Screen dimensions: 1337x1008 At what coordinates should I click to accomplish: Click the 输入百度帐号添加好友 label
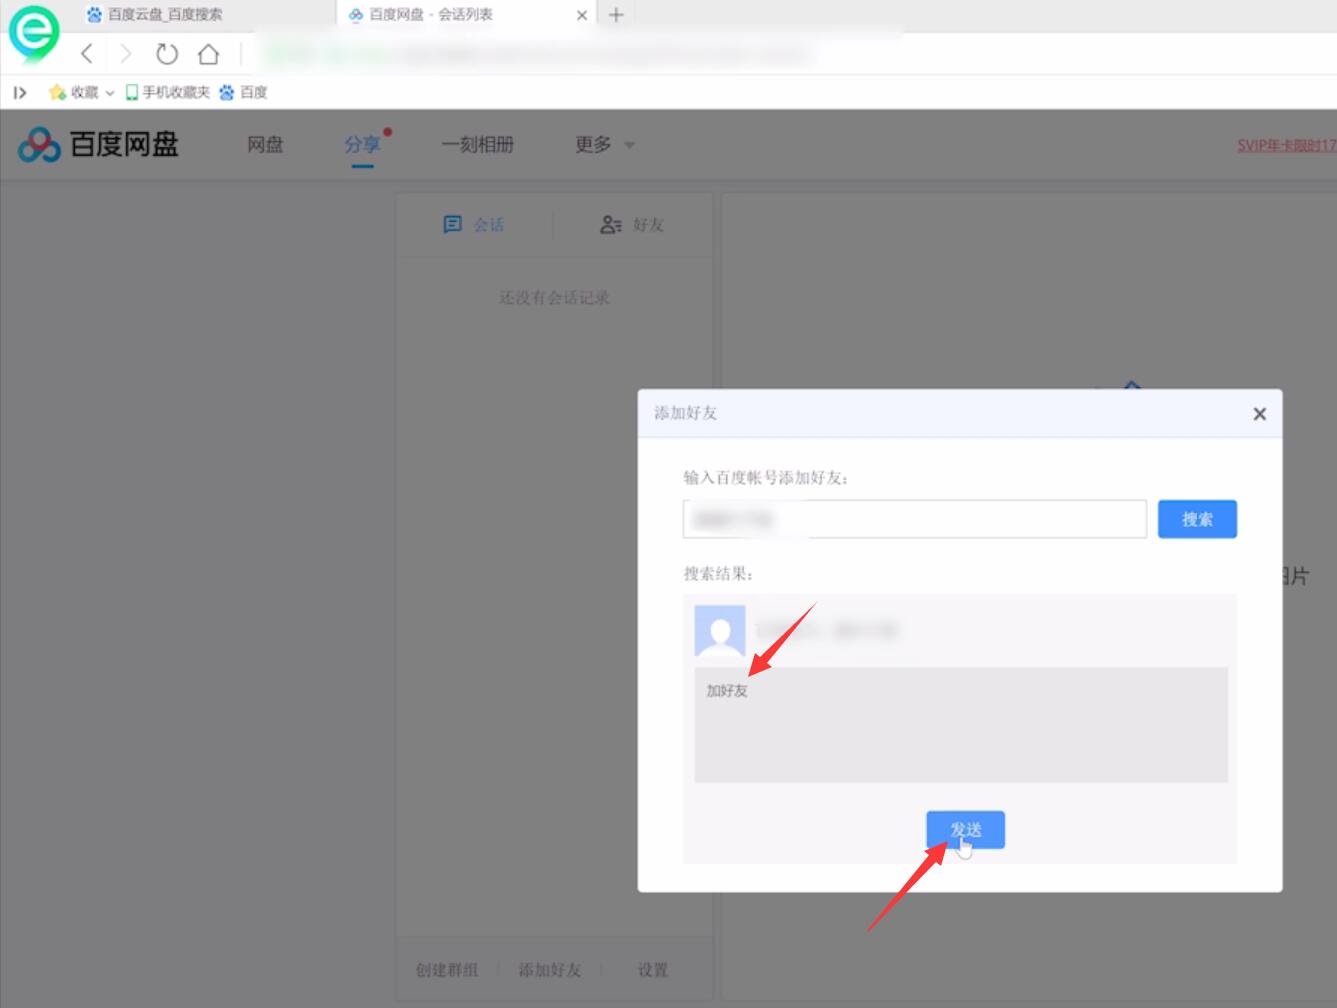(x=766, y=478)
